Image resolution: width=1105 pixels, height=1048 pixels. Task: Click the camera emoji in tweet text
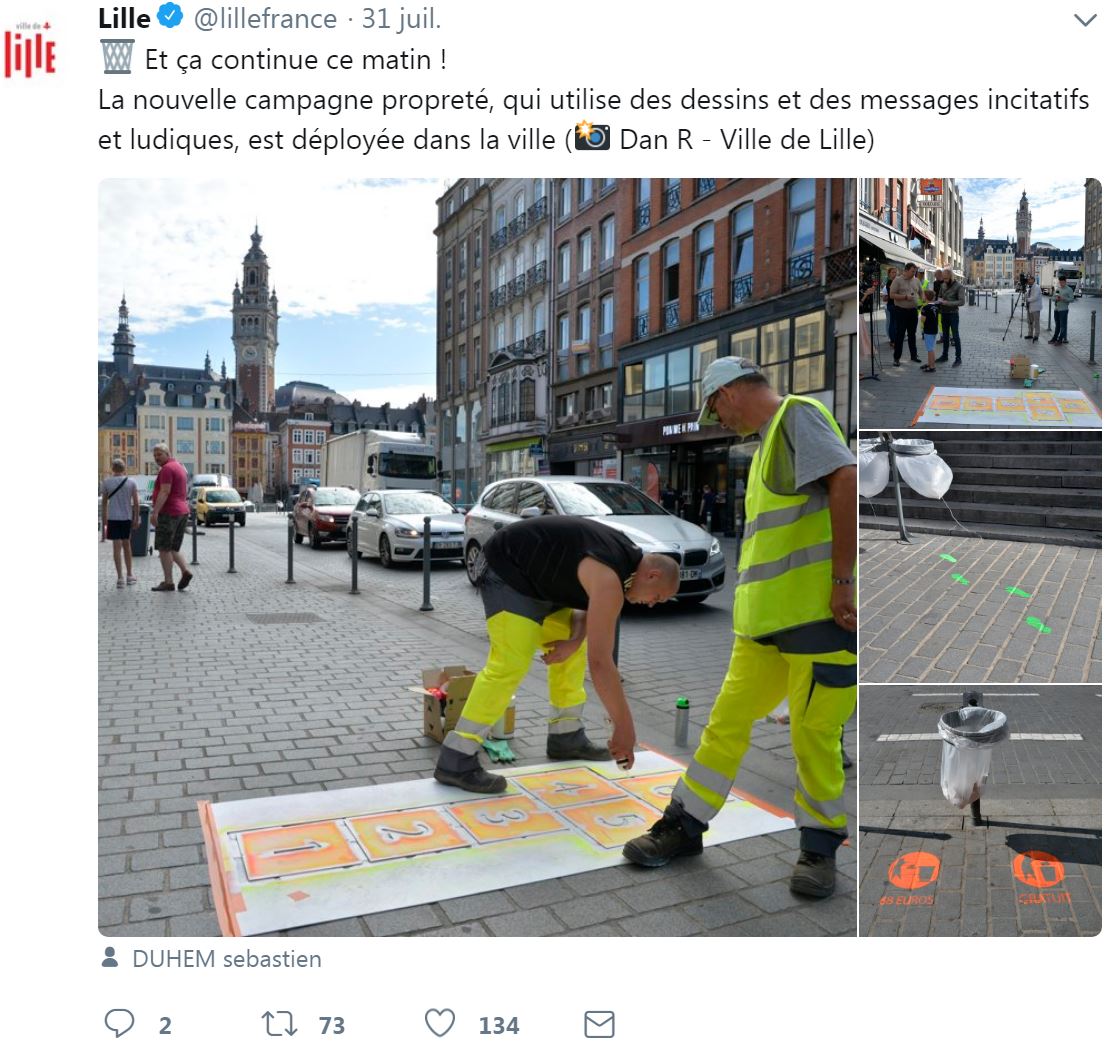pos(593,137)
